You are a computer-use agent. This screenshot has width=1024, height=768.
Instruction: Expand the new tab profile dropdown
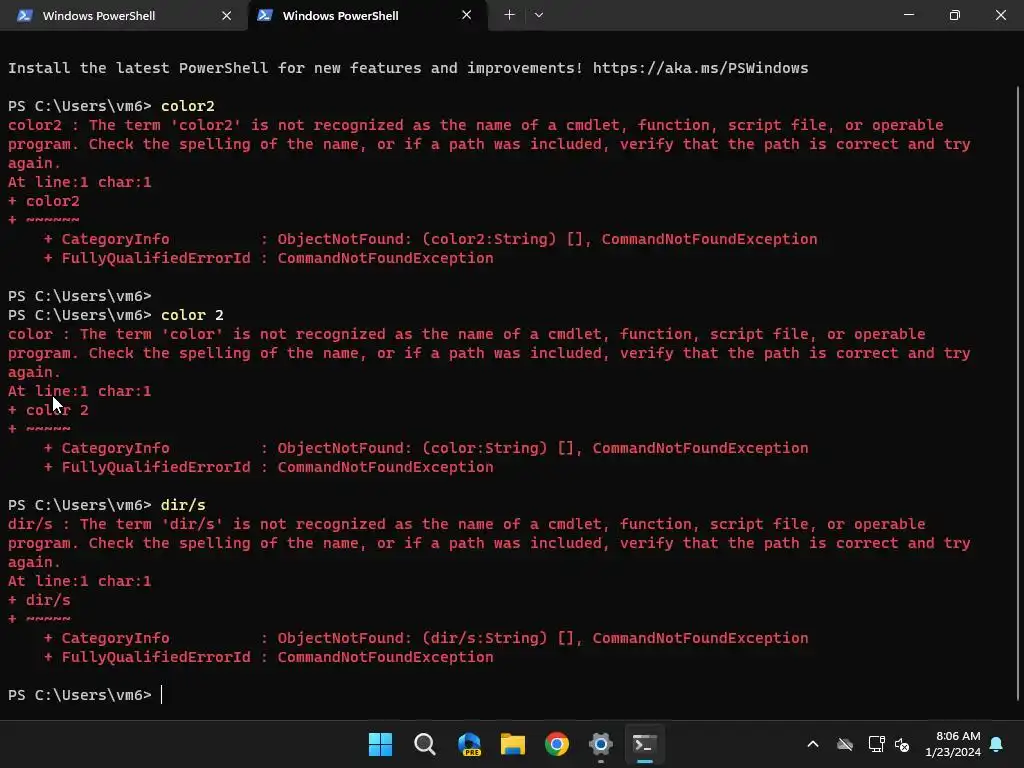click(x=539, y=15)
